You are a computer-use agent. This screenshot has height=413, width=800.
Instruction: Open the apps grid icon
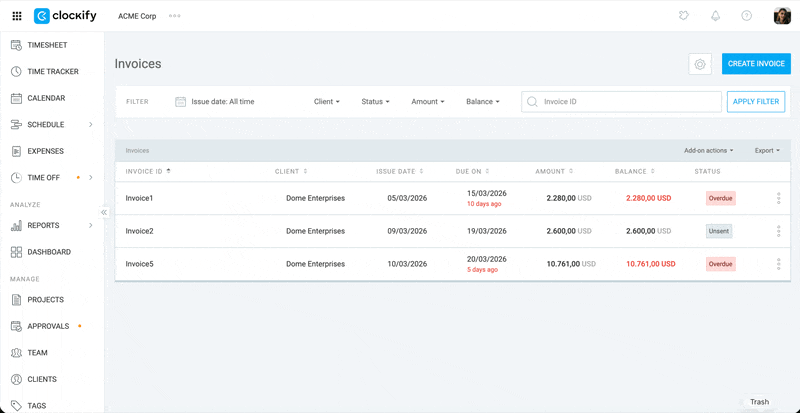[16, 16]
